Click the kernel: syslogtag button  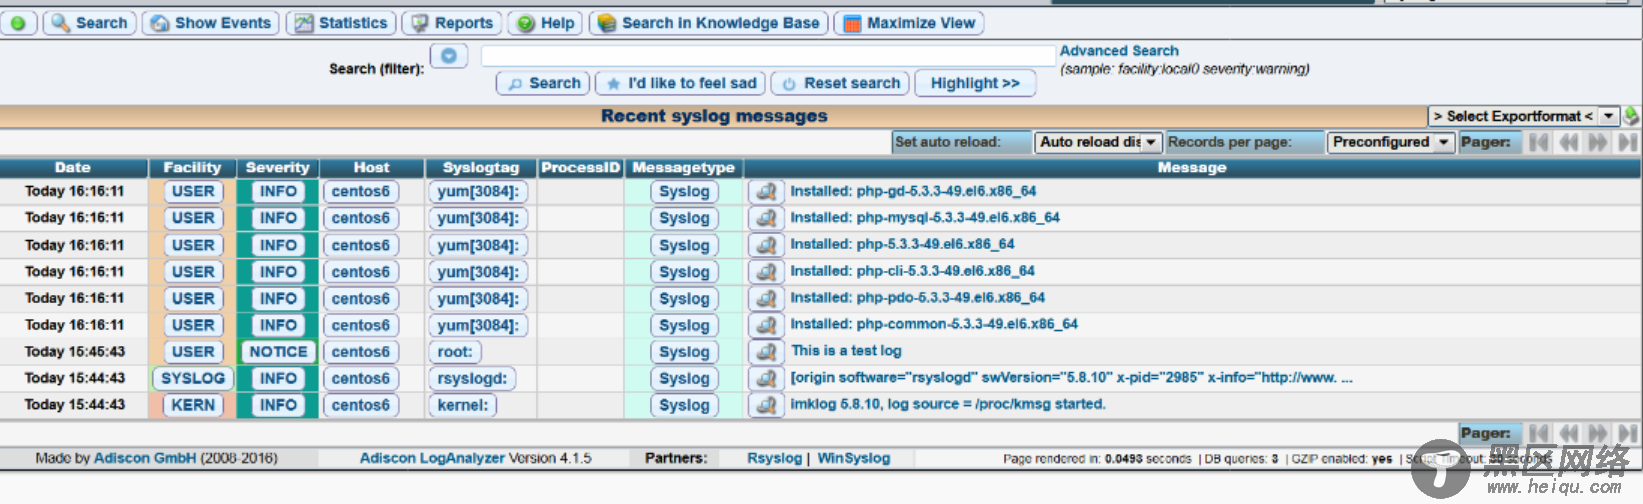(463, 405)
